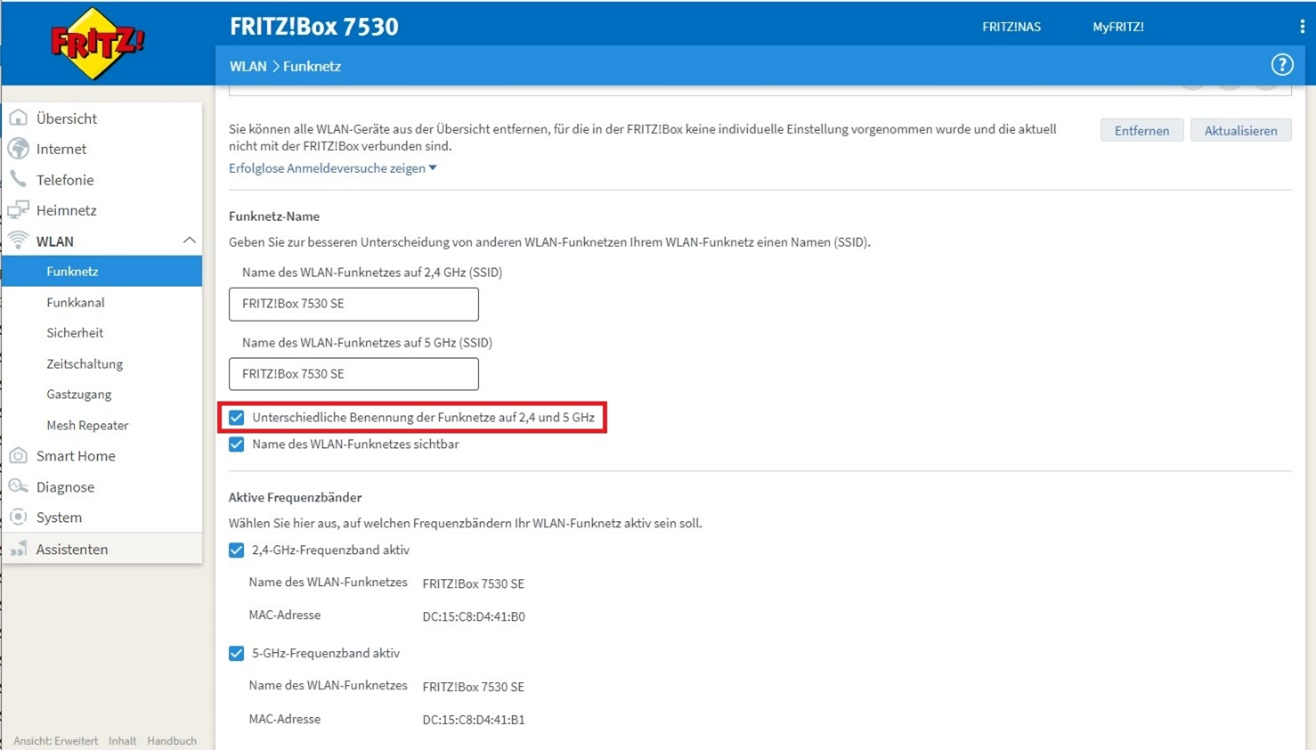
Task: Click the Telefonie phone icon
Action: pyautogui.click(x=18, y=180)
